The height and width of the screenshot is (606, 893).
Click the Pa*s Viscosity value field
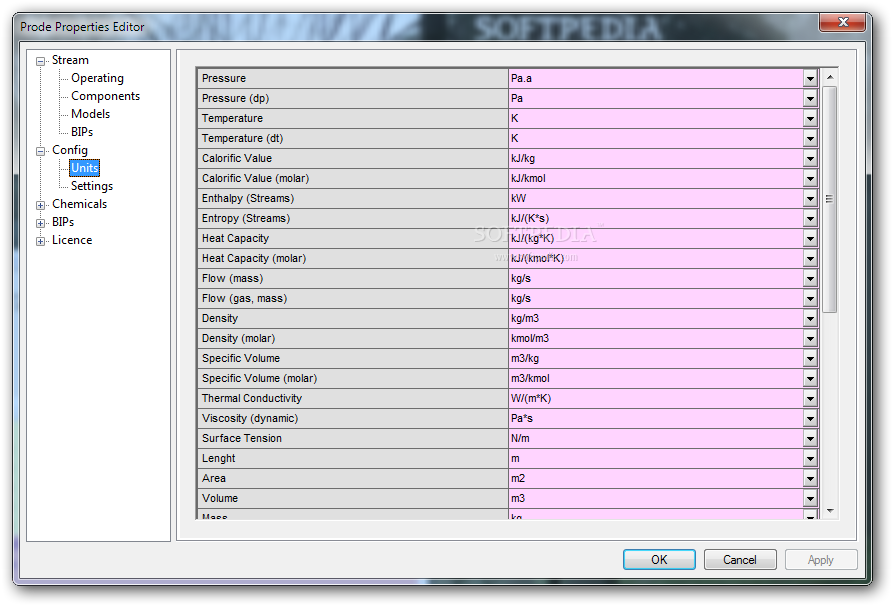[656, 419]
